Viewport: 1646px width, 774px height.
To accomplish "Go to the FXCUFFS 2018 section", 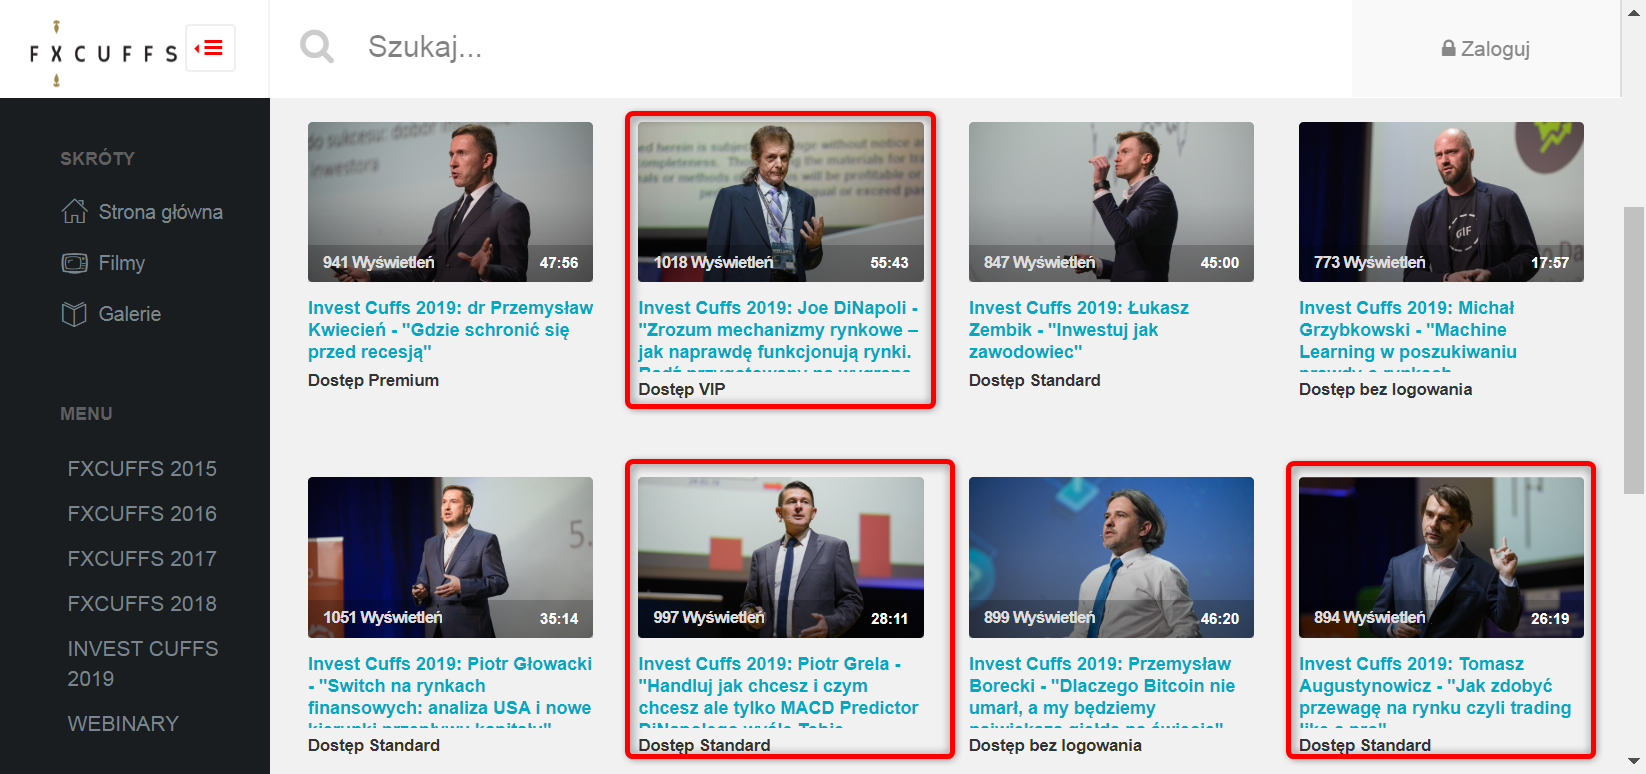I will [142, 604].
